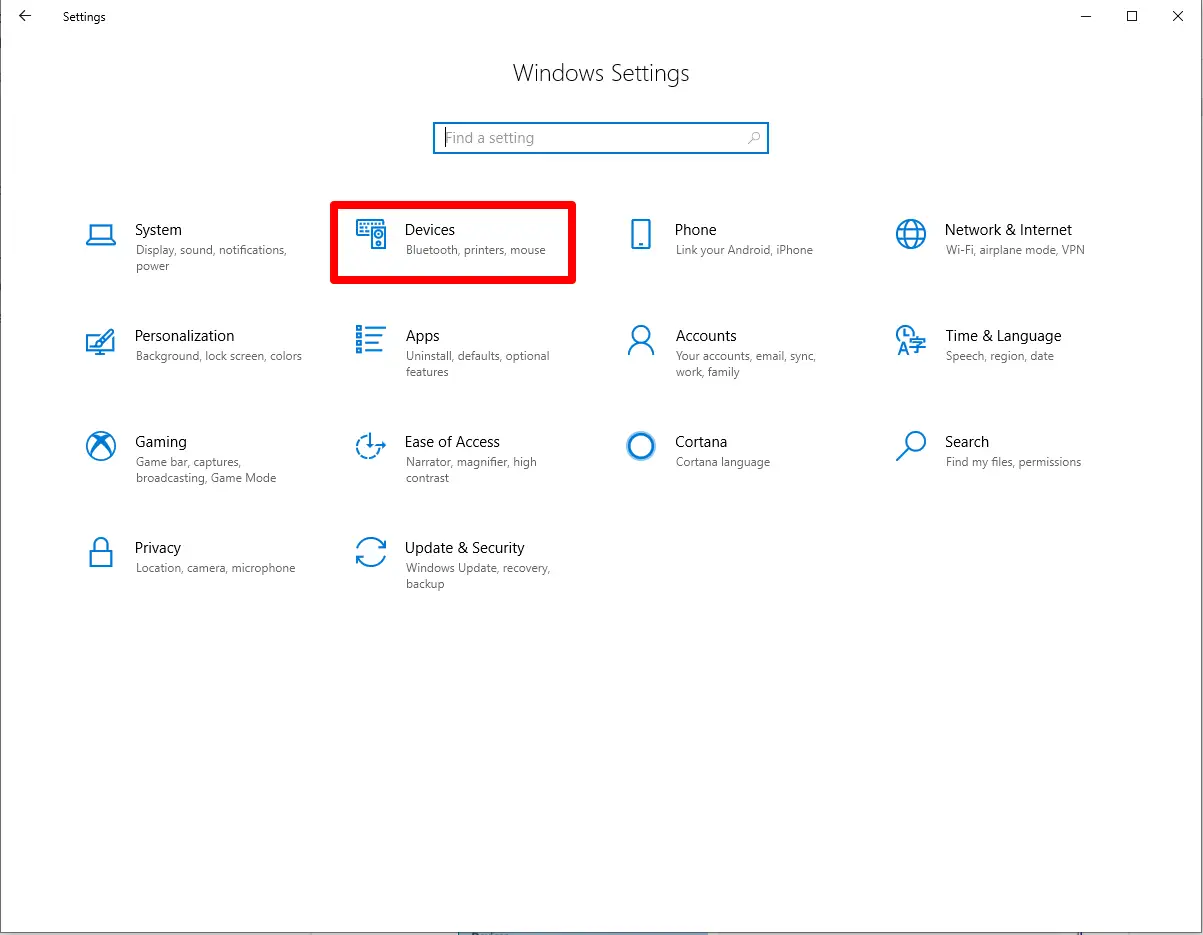Focus the Find a setting field
The height and width of the screenshot is (935, 1203).
(601, 138)
